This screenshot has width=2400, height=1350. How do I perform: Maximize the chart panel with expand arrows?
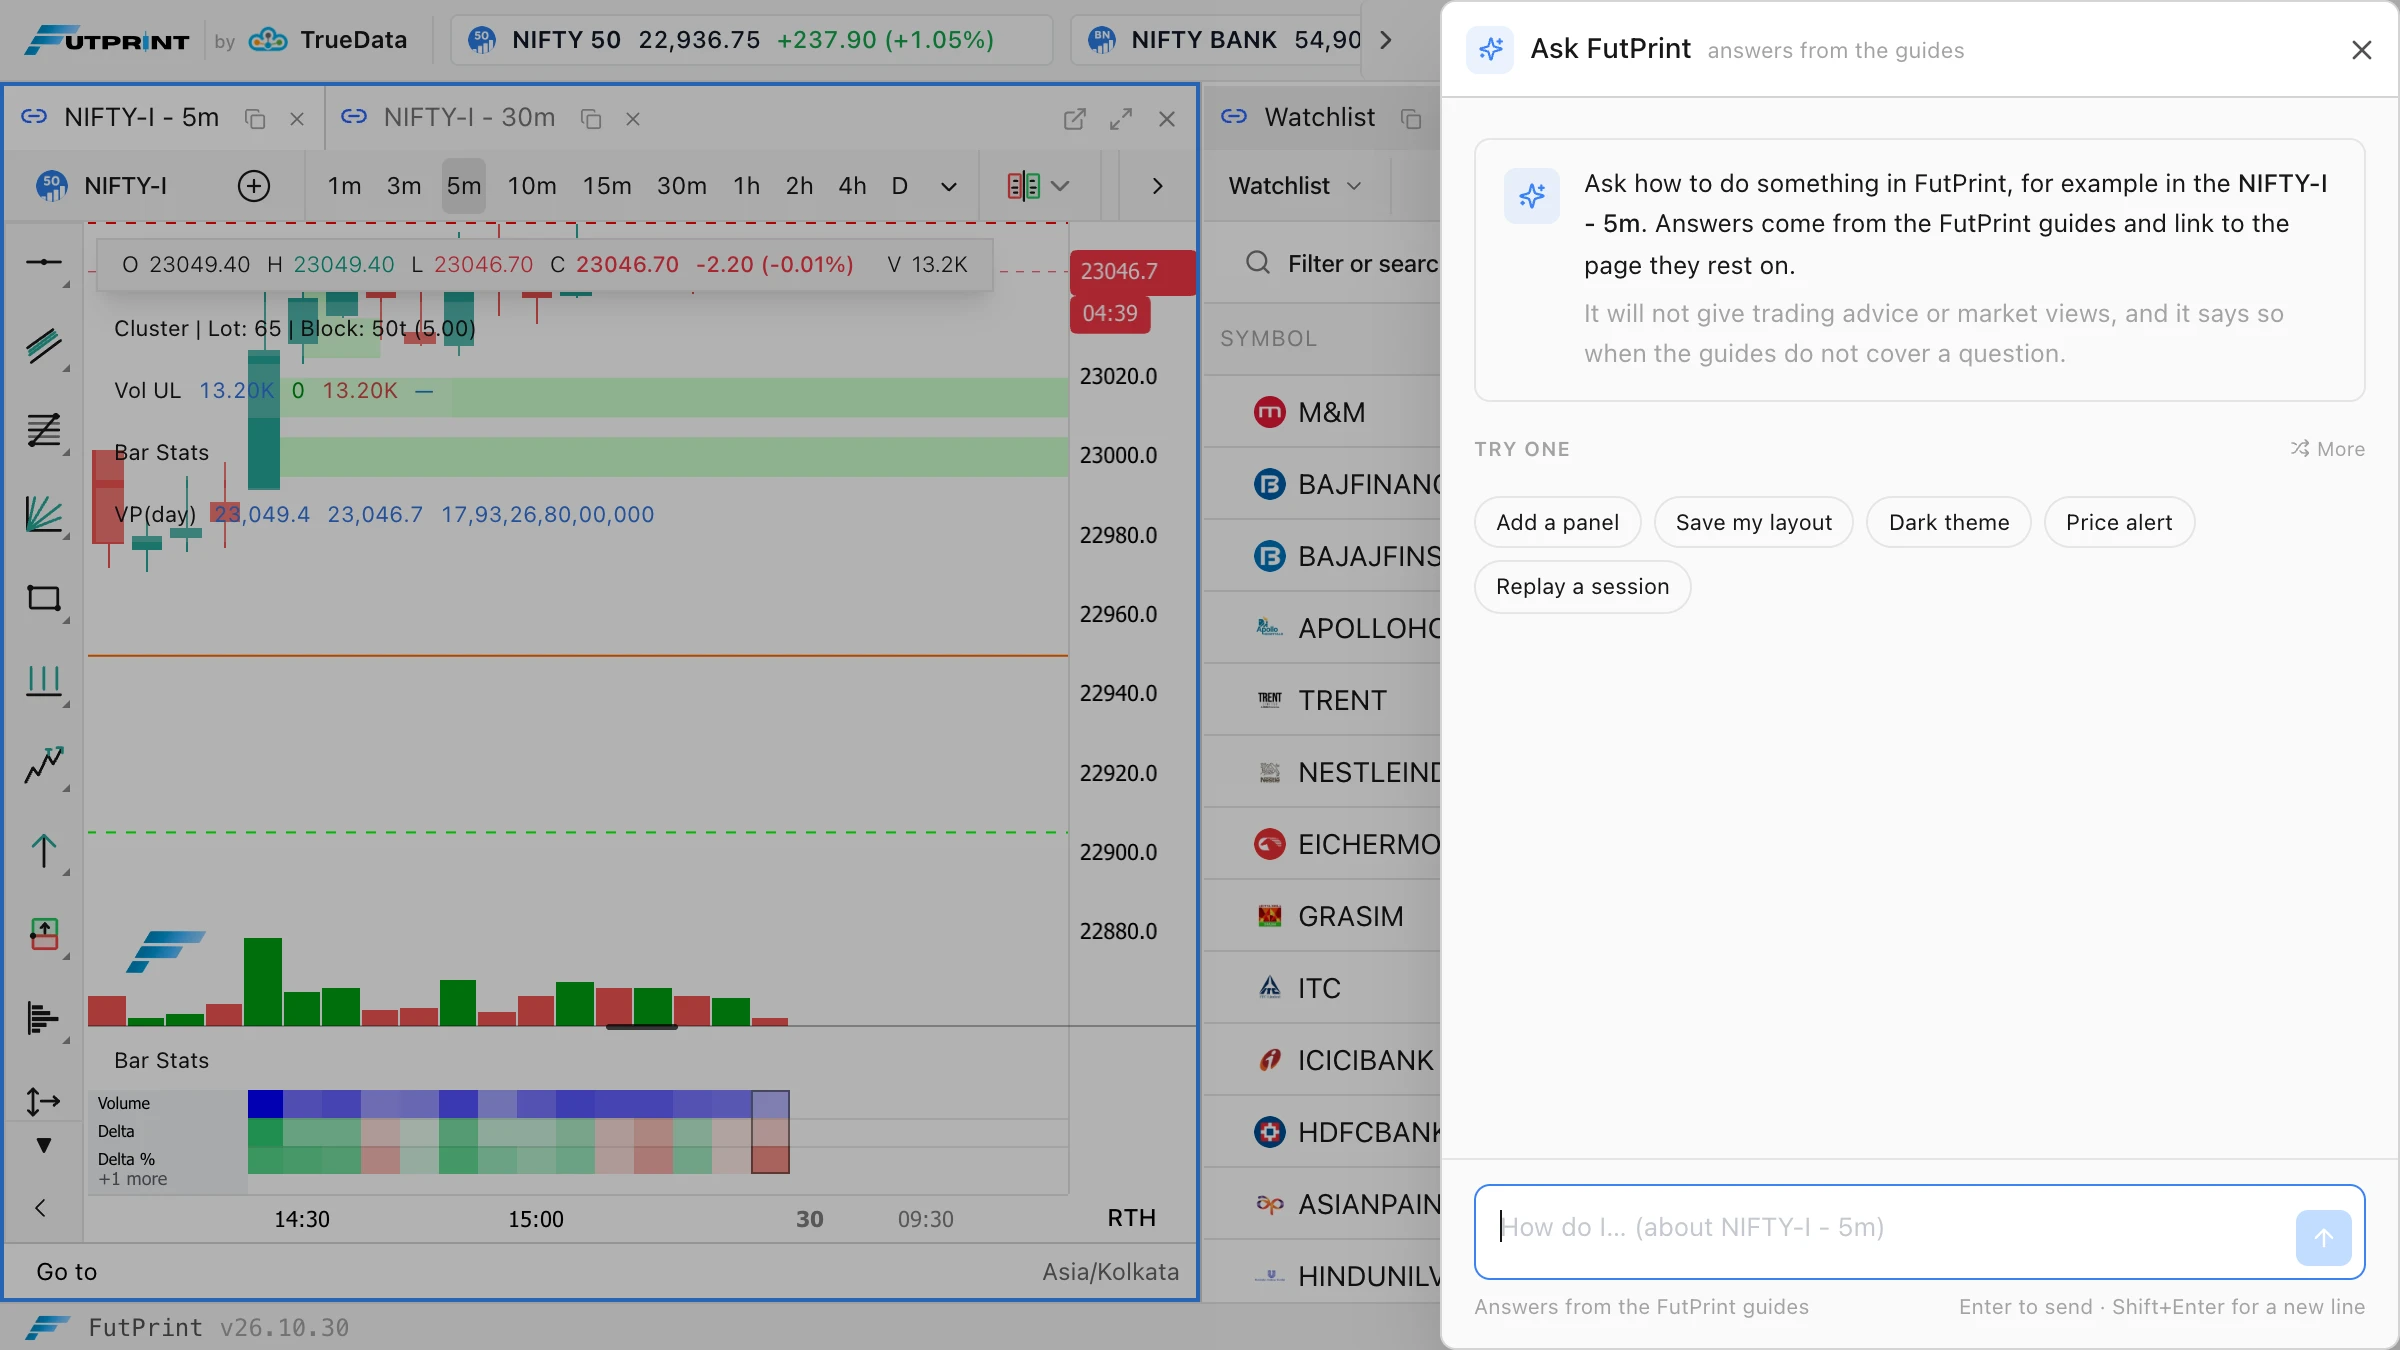coord(1121,119)
